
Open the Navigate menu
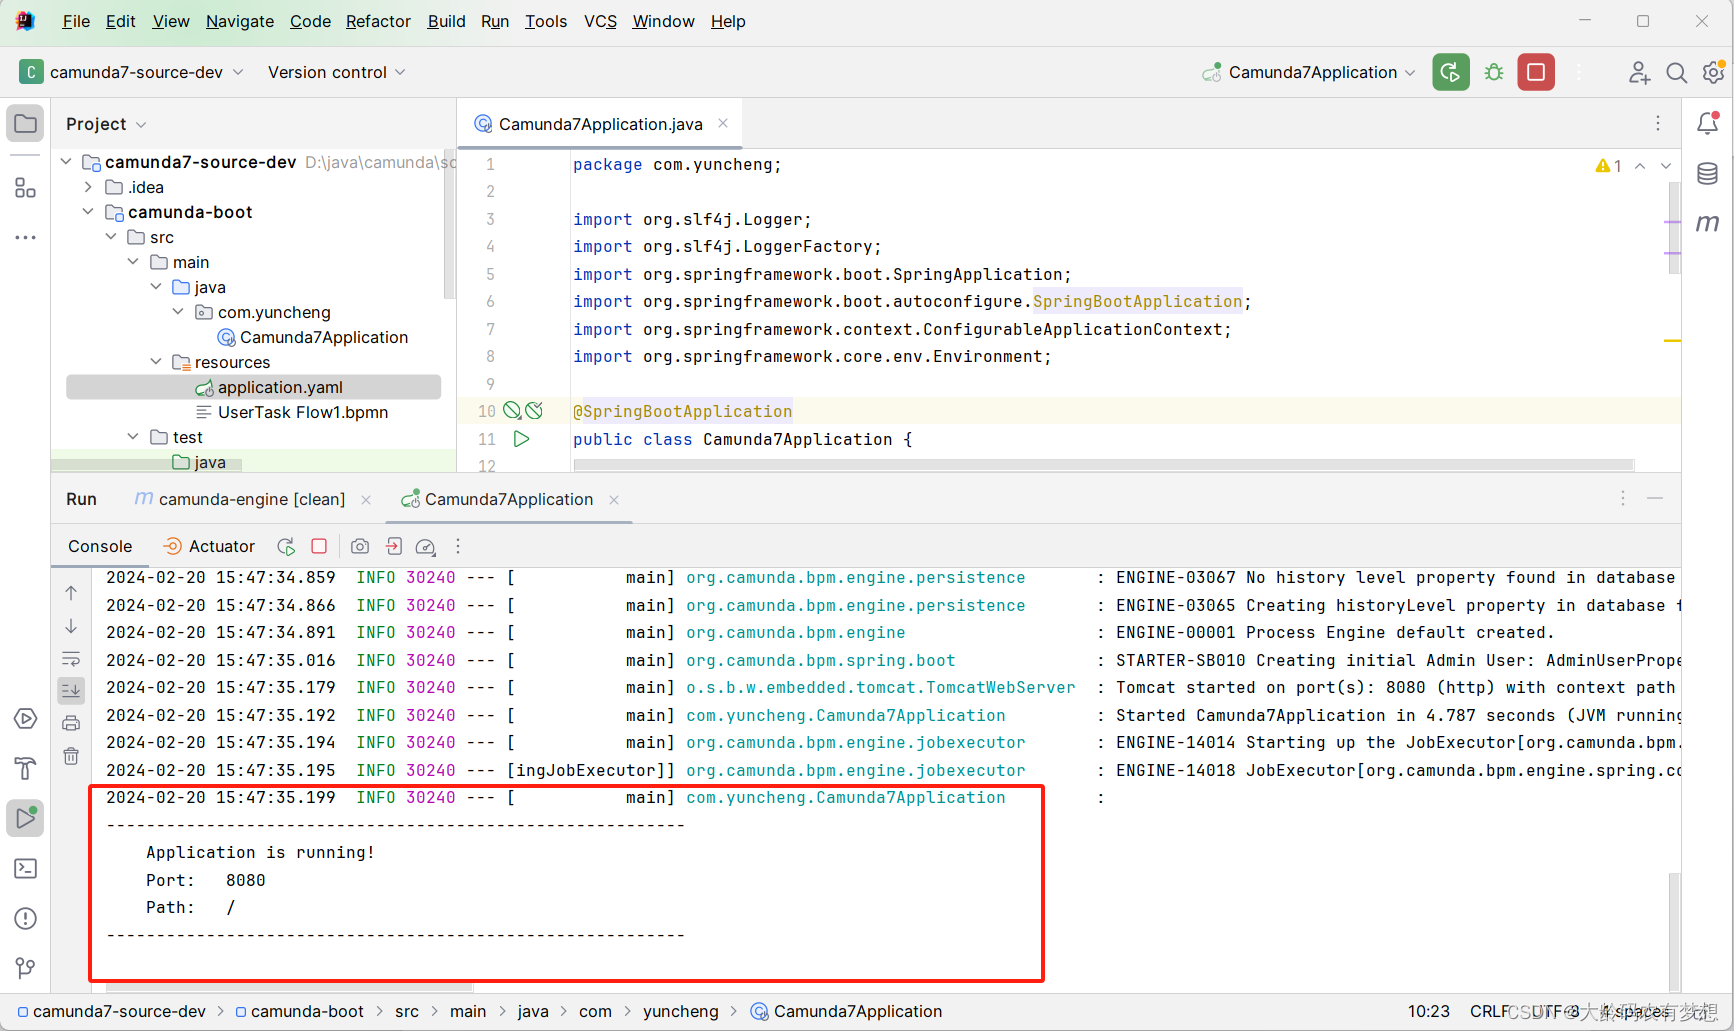[240, 21]
